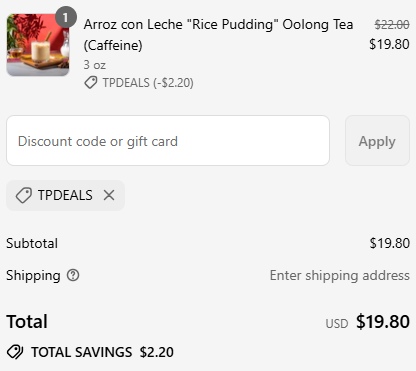Remove the TPDEALS discount code
The image size is (416, 371).
pyautogui.click(x=109, y=195)
